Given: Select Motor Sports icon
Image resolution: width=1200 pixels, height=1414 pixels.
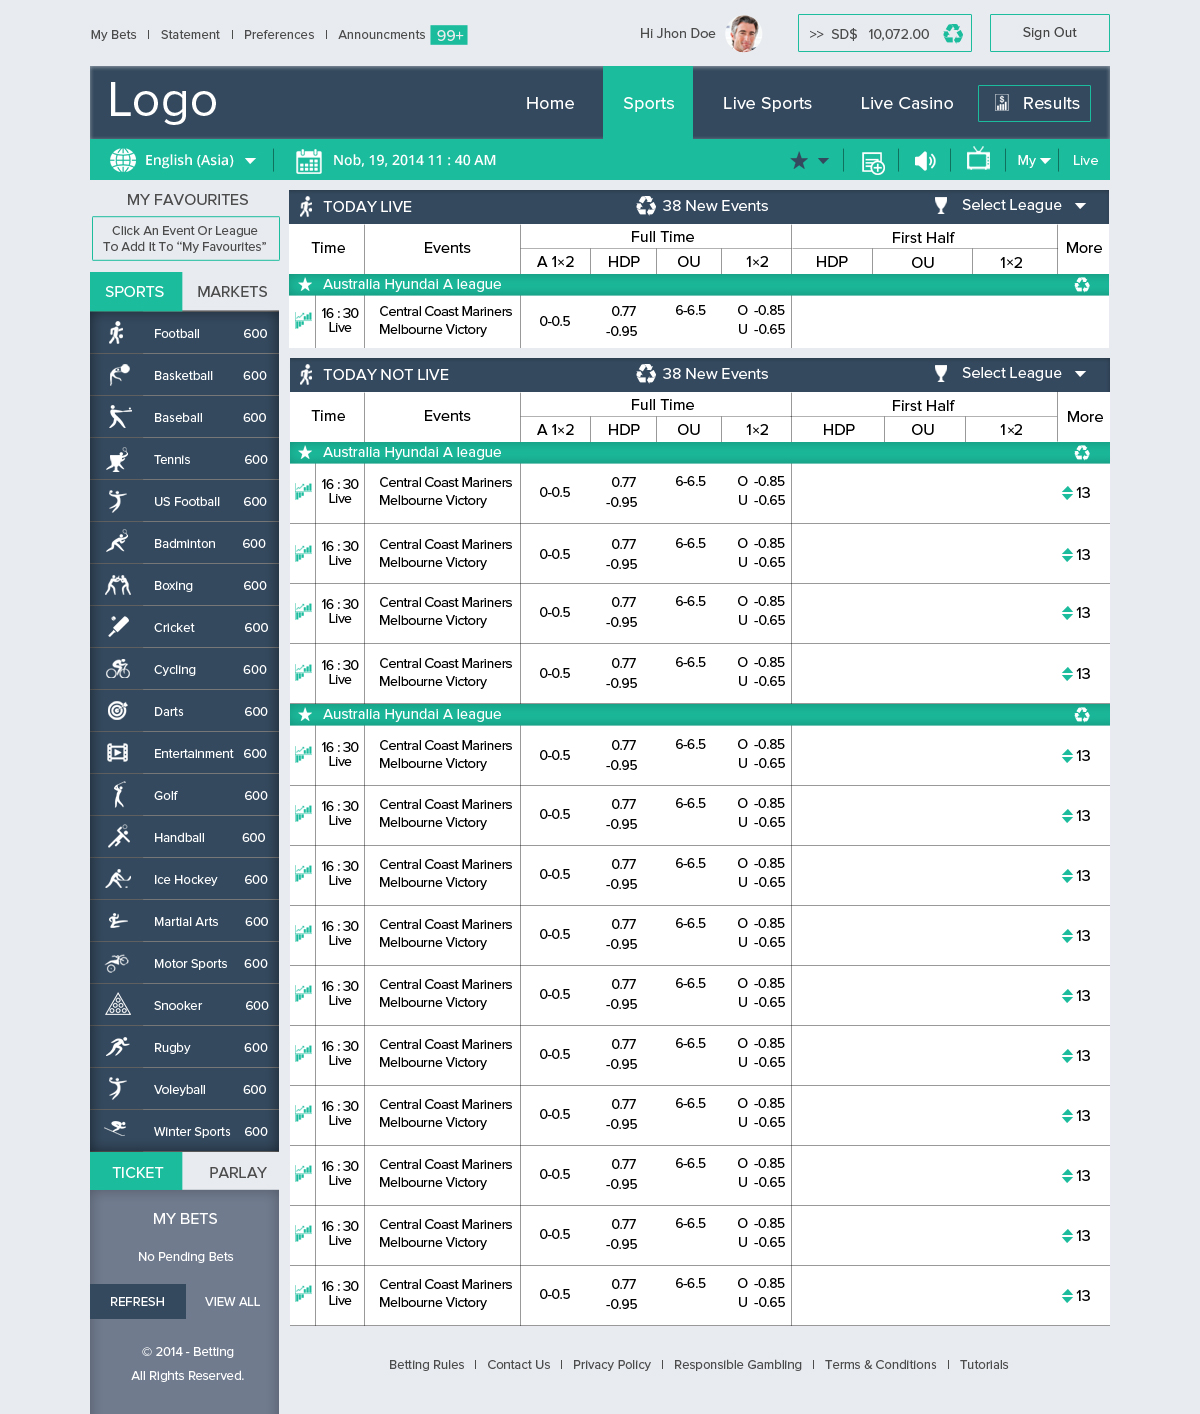Looking at the screenshot, I should 118,963.
